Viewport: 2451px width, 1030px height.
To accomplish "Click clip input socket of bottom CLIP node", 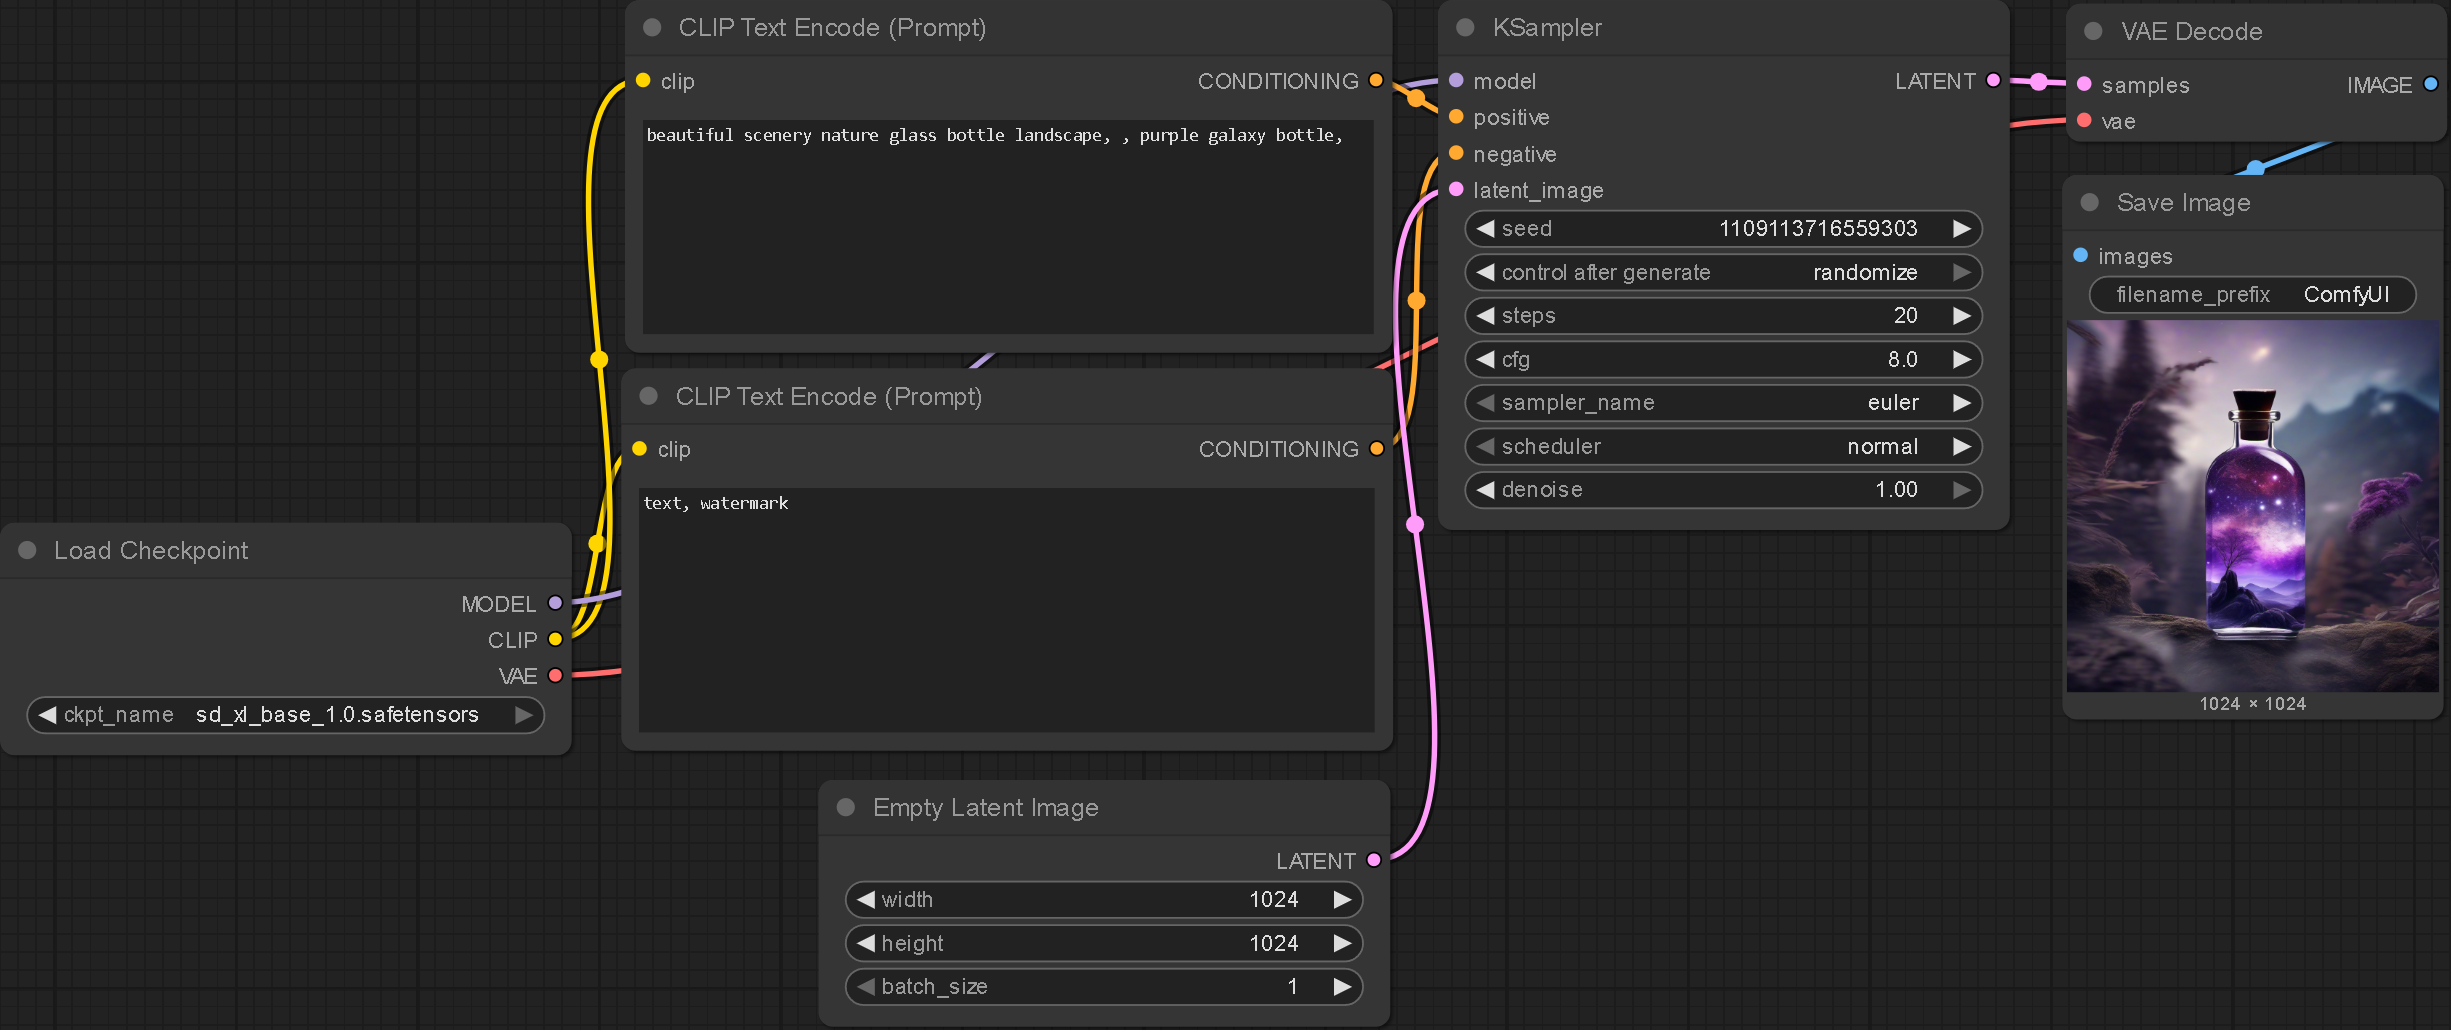I will 640,448.
